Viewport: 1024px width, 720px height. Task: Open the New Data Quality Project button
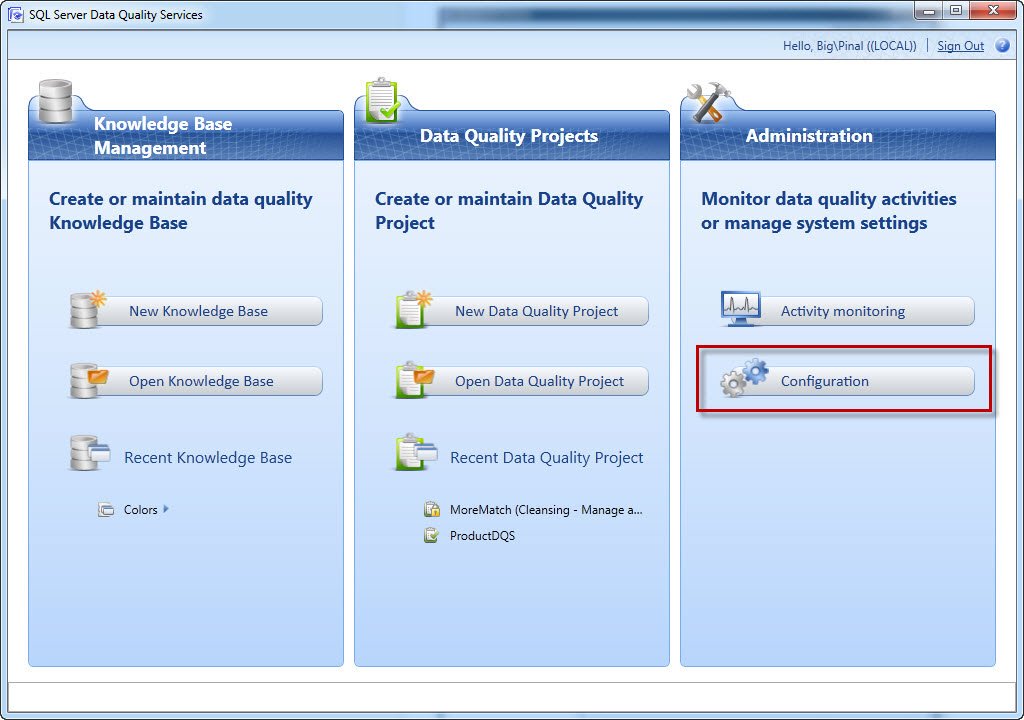[523, 311]
